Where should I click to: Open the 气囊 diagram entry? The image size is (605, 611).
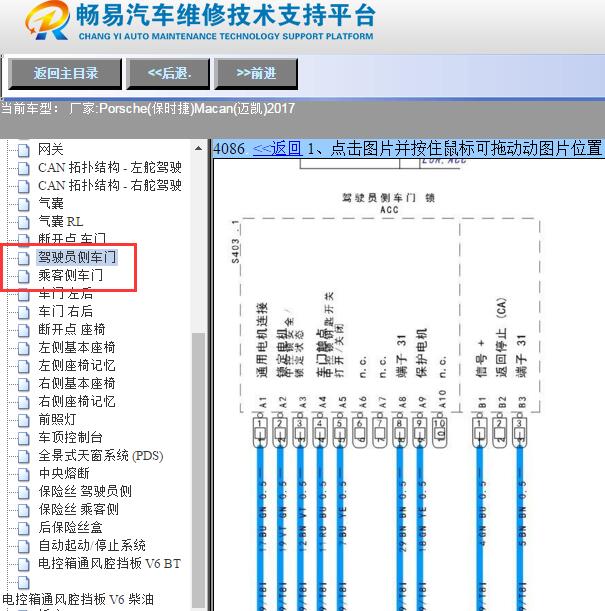(51, 203)
